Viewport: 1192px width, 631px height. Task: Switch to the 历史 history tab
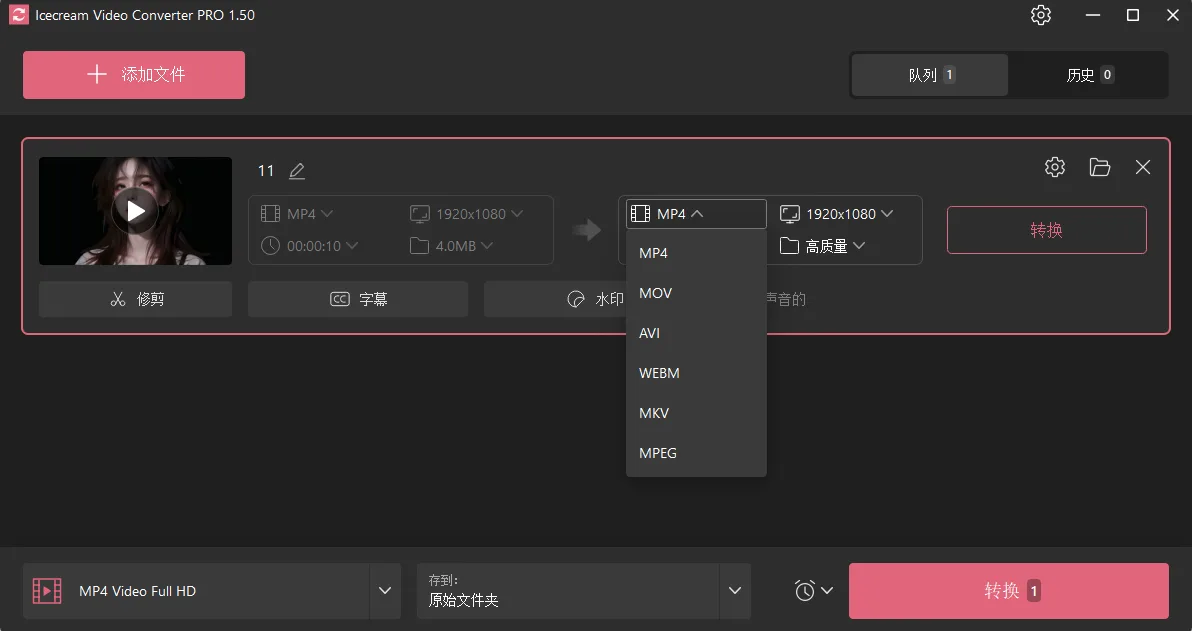click(1089, 75)
